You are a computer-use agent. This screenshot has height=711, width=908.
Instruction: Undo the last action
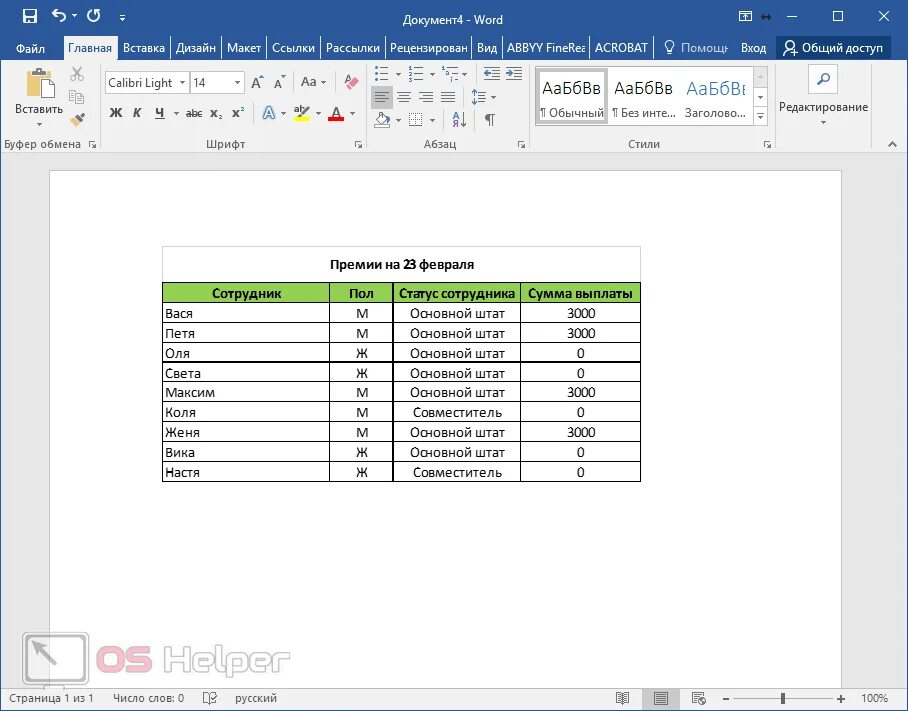pyautogui.click(x=58, y=16)
